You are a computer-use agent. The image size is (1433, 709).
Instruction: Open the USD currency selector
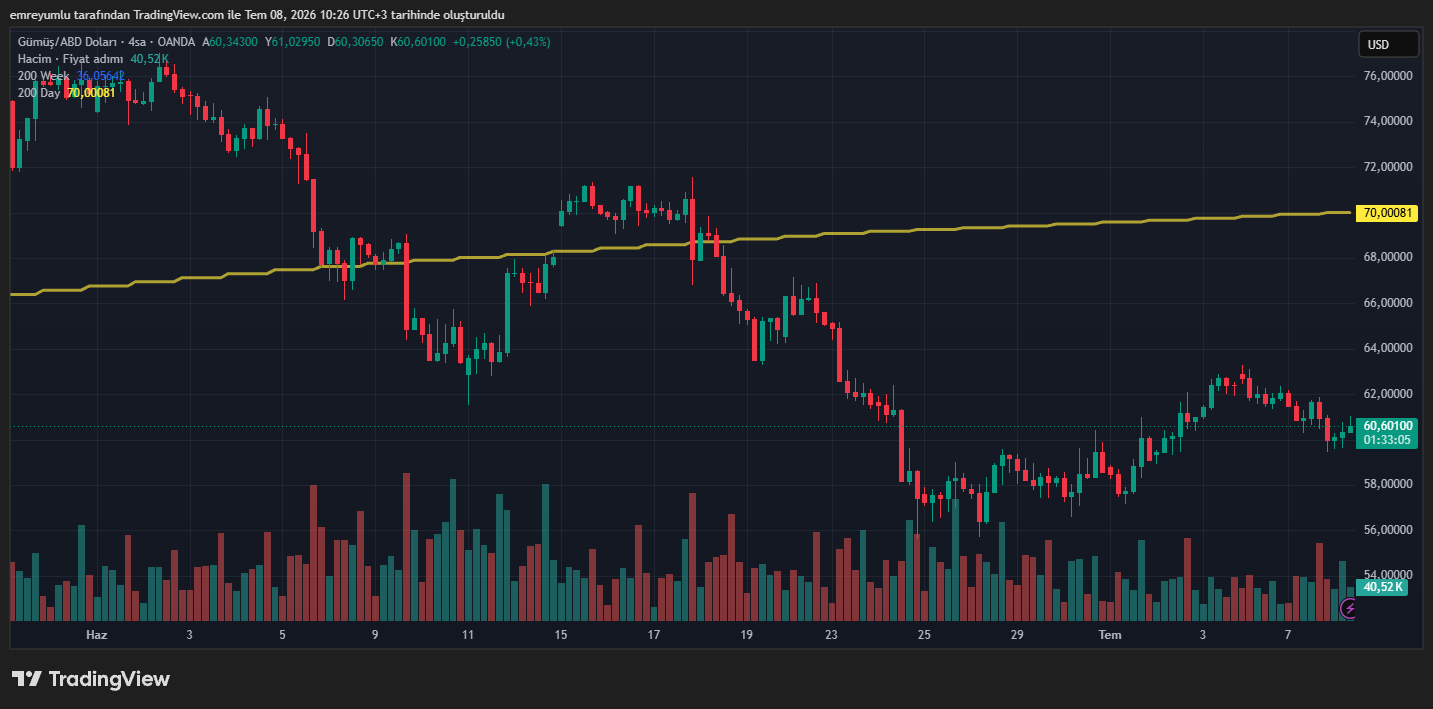pyautogui.click(x=1388, y=44)
